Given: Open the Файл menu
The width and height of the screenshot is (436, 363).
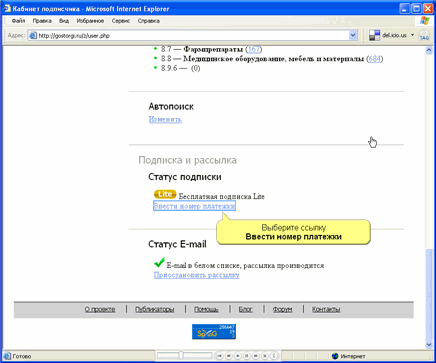Looking at the screenshot, I should (x=18, y=21).
